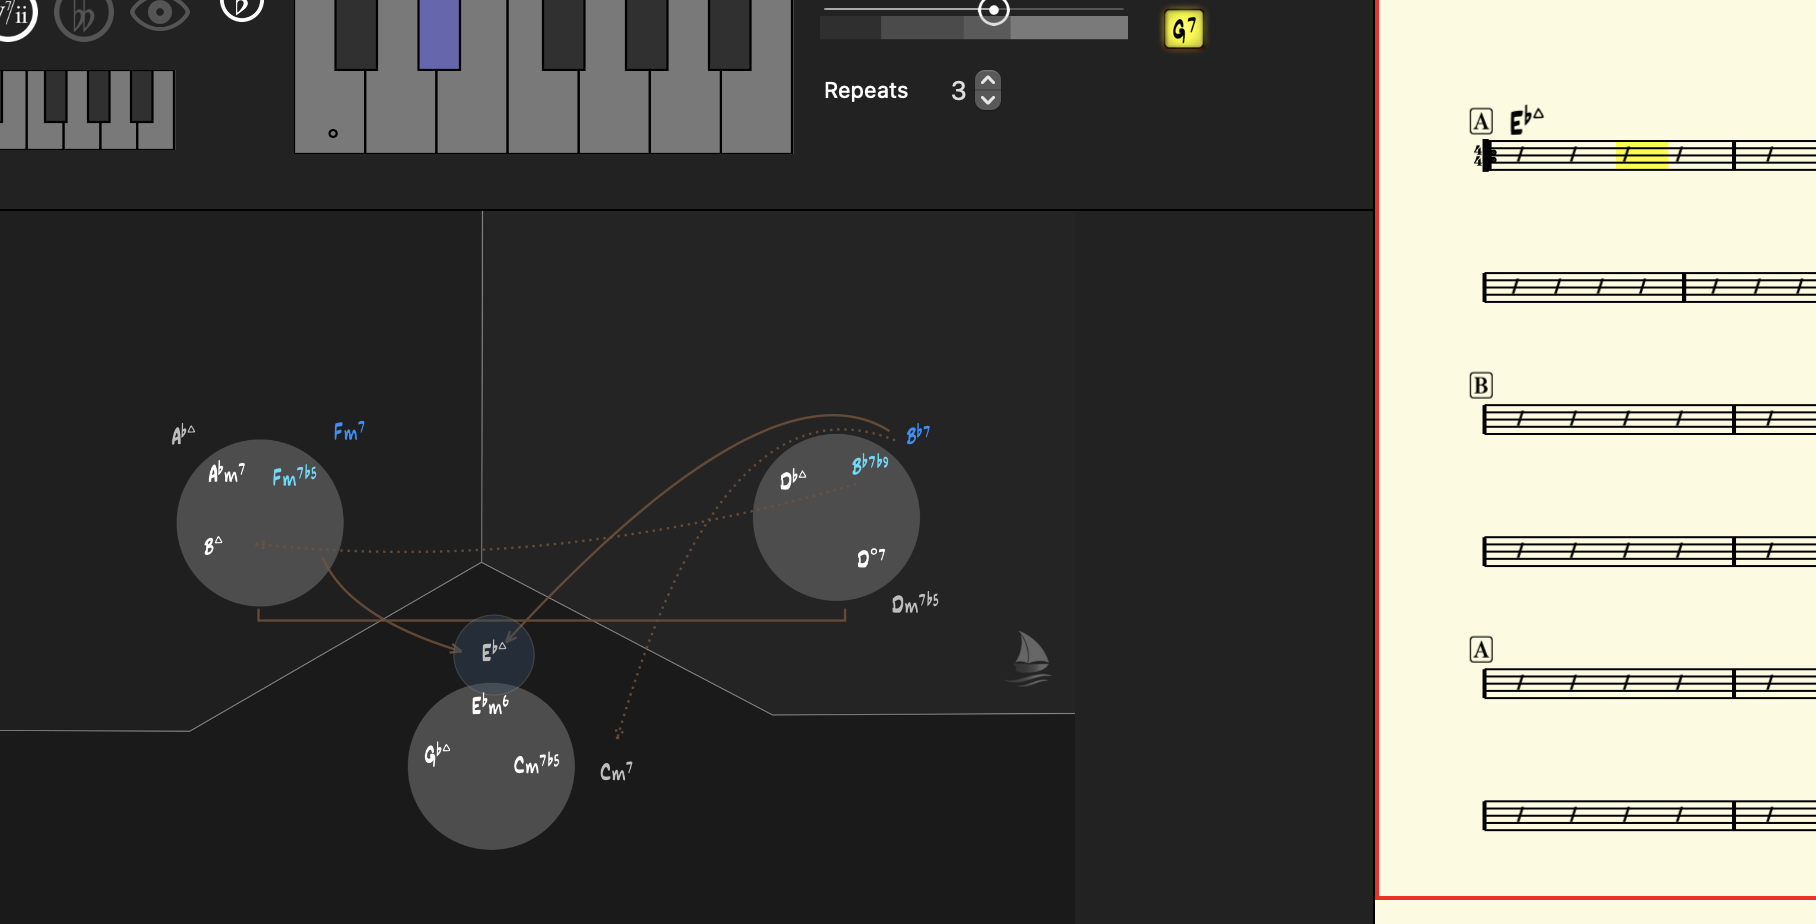The height and width of the screenshot is (924, 1816).
Task: Click the white flat symbol circle icon
Action: tap(241, 8)
